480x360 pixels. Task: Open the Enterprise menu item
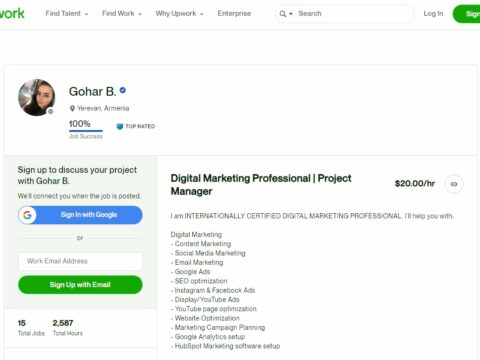[x=234, y=14]
